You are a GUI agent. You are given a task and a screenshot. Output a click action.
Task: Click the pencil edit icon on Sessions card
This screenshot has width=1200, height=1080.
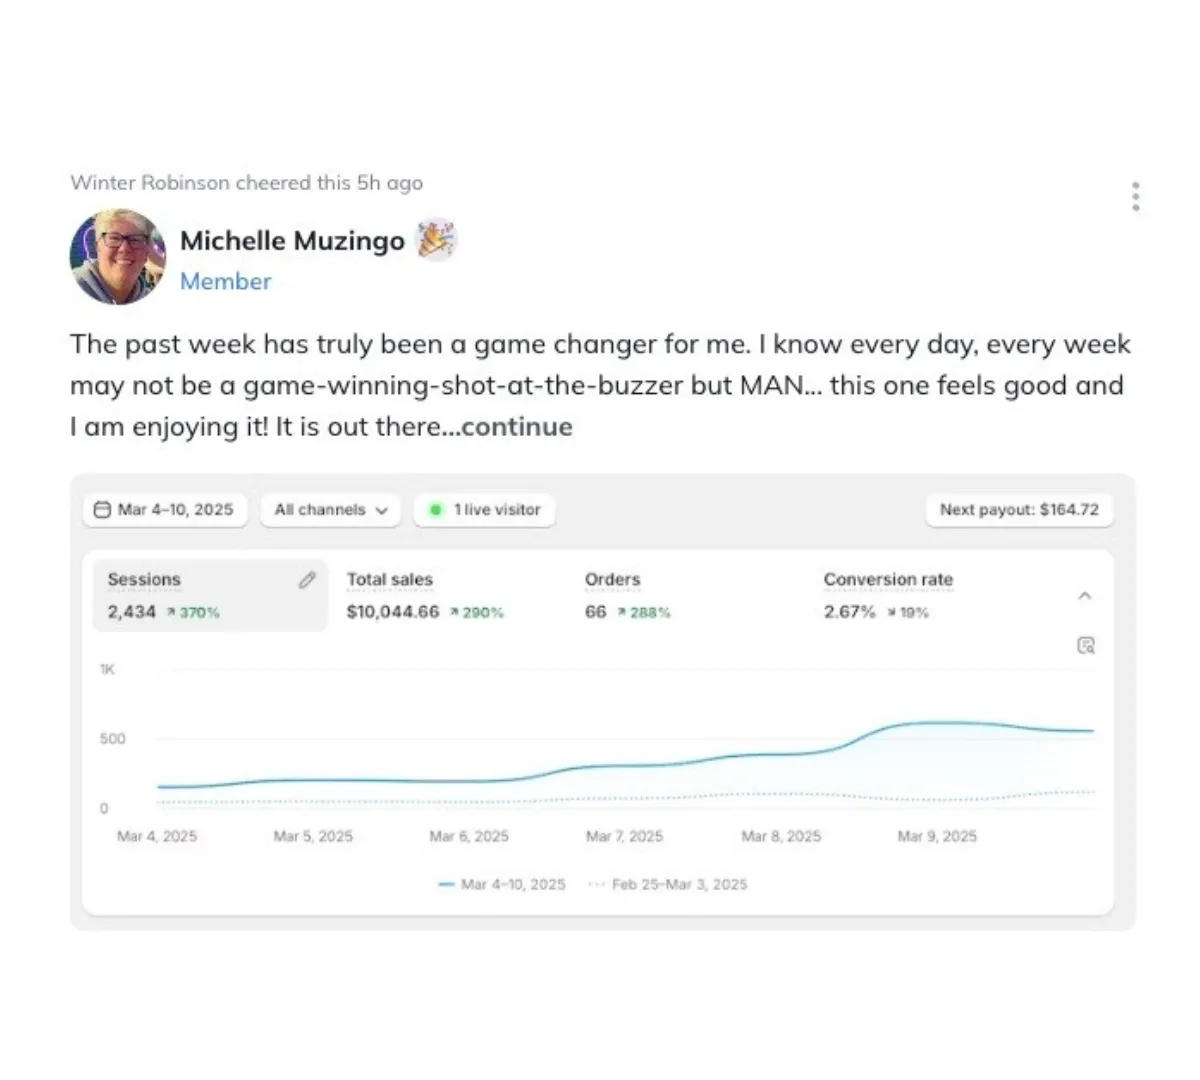click(x=307, y=580)
